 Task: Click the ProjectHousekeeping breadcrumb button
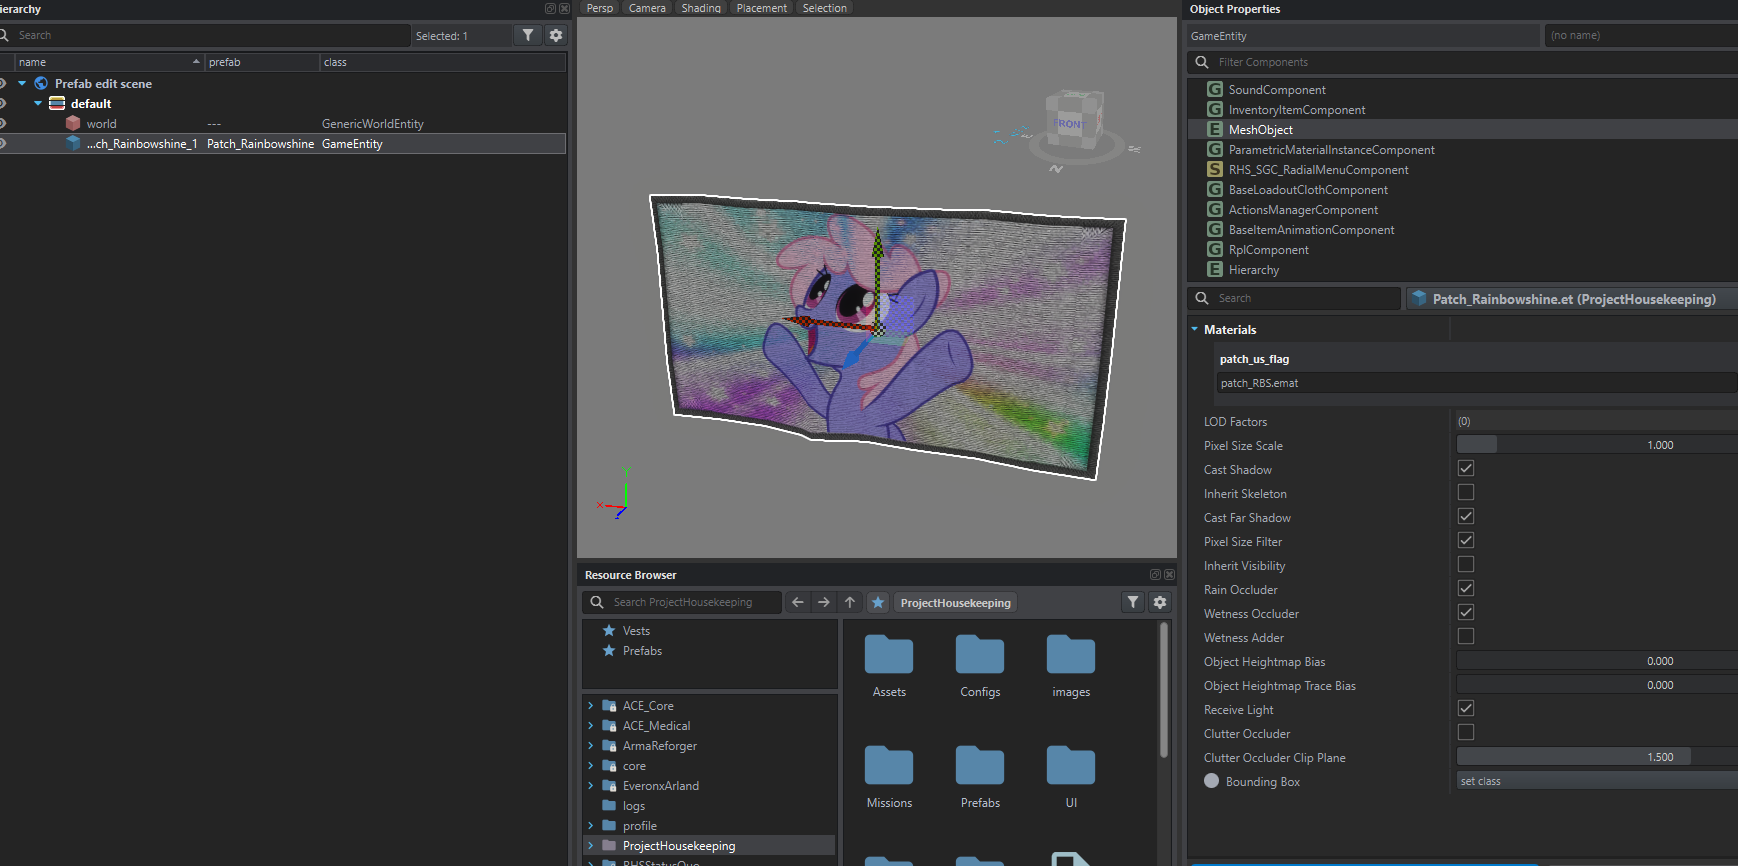(955, 602)
